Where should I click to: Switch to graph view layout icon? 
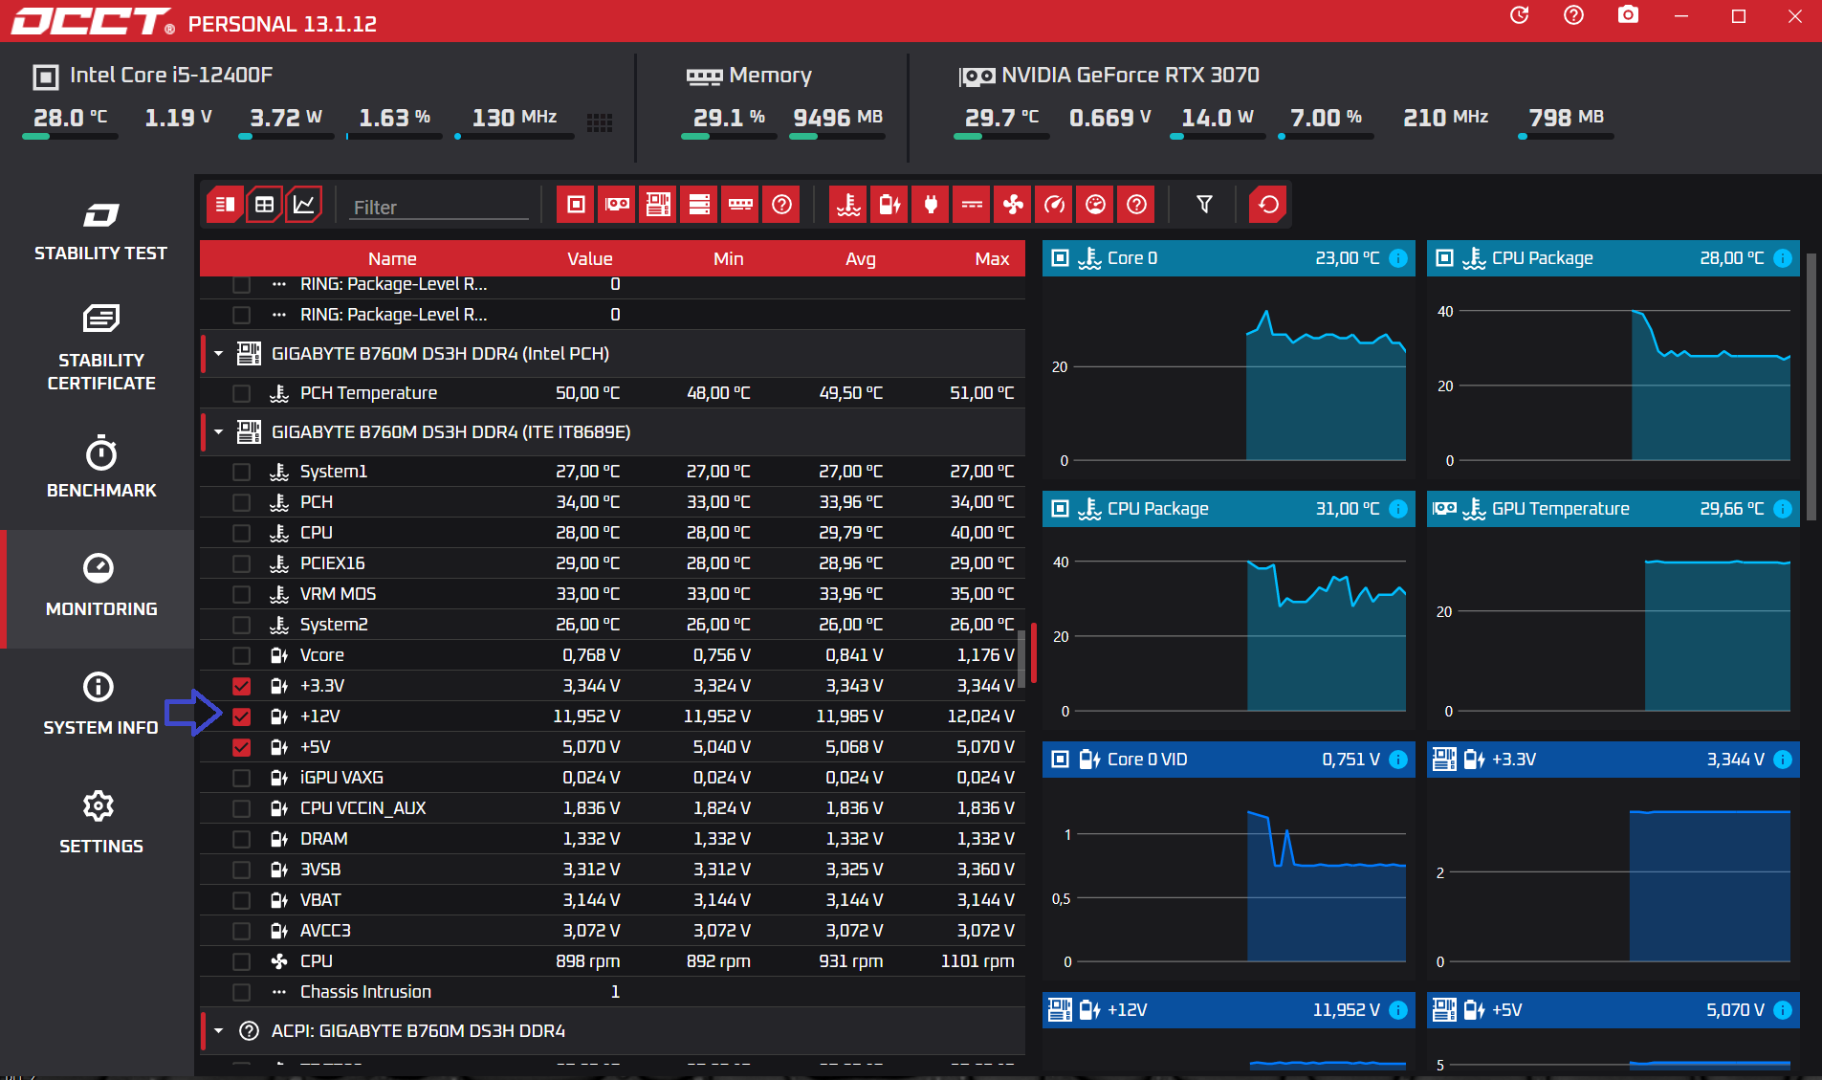coord(304,205)
